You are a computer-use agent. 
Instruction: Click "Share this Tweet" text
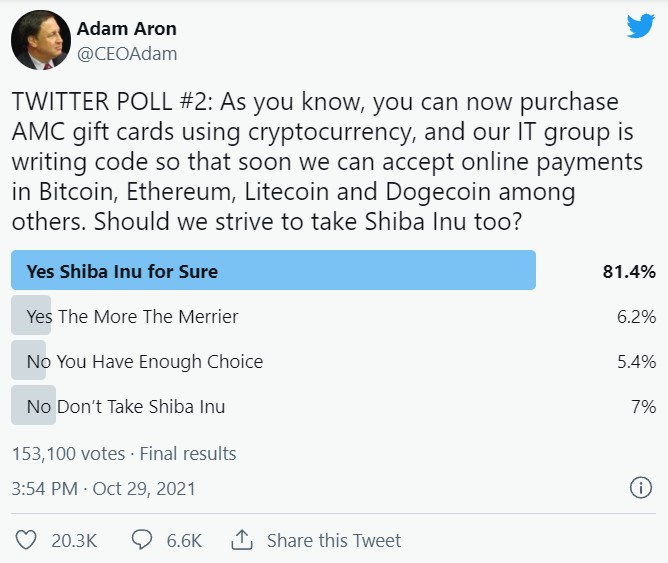334,541
